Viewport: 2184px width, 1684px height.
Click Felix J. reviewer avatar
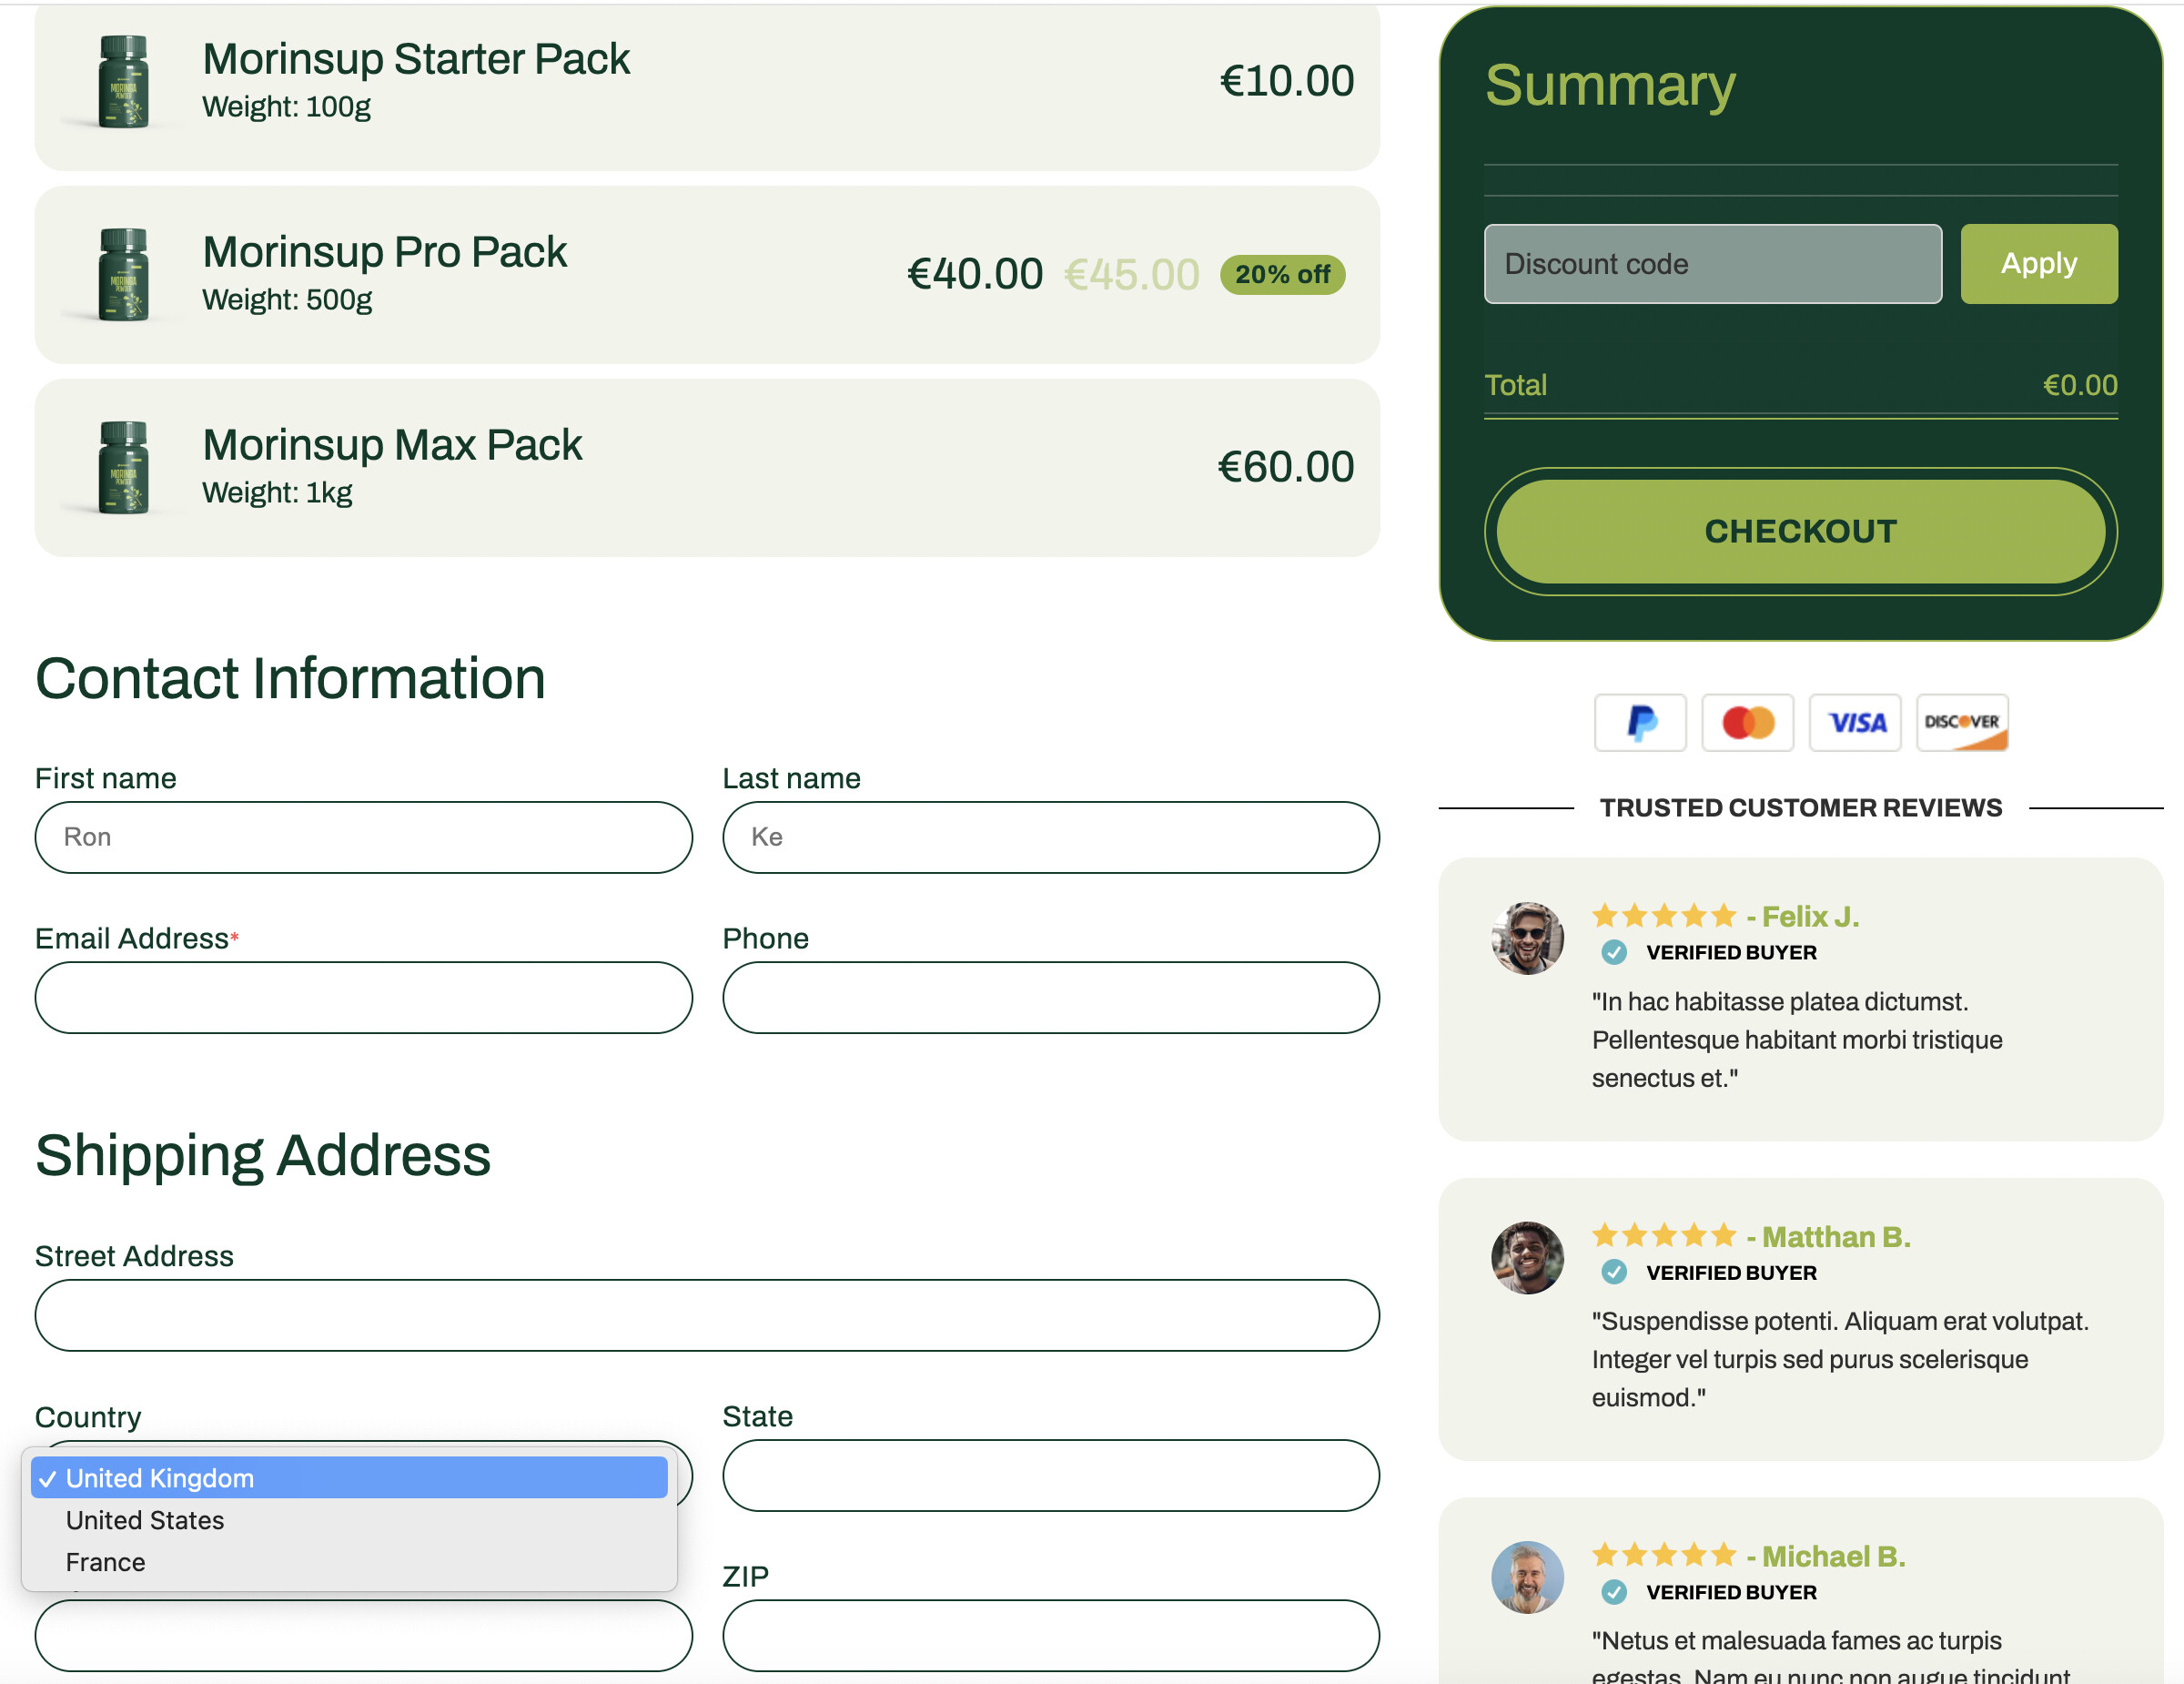pos(1527,938)
